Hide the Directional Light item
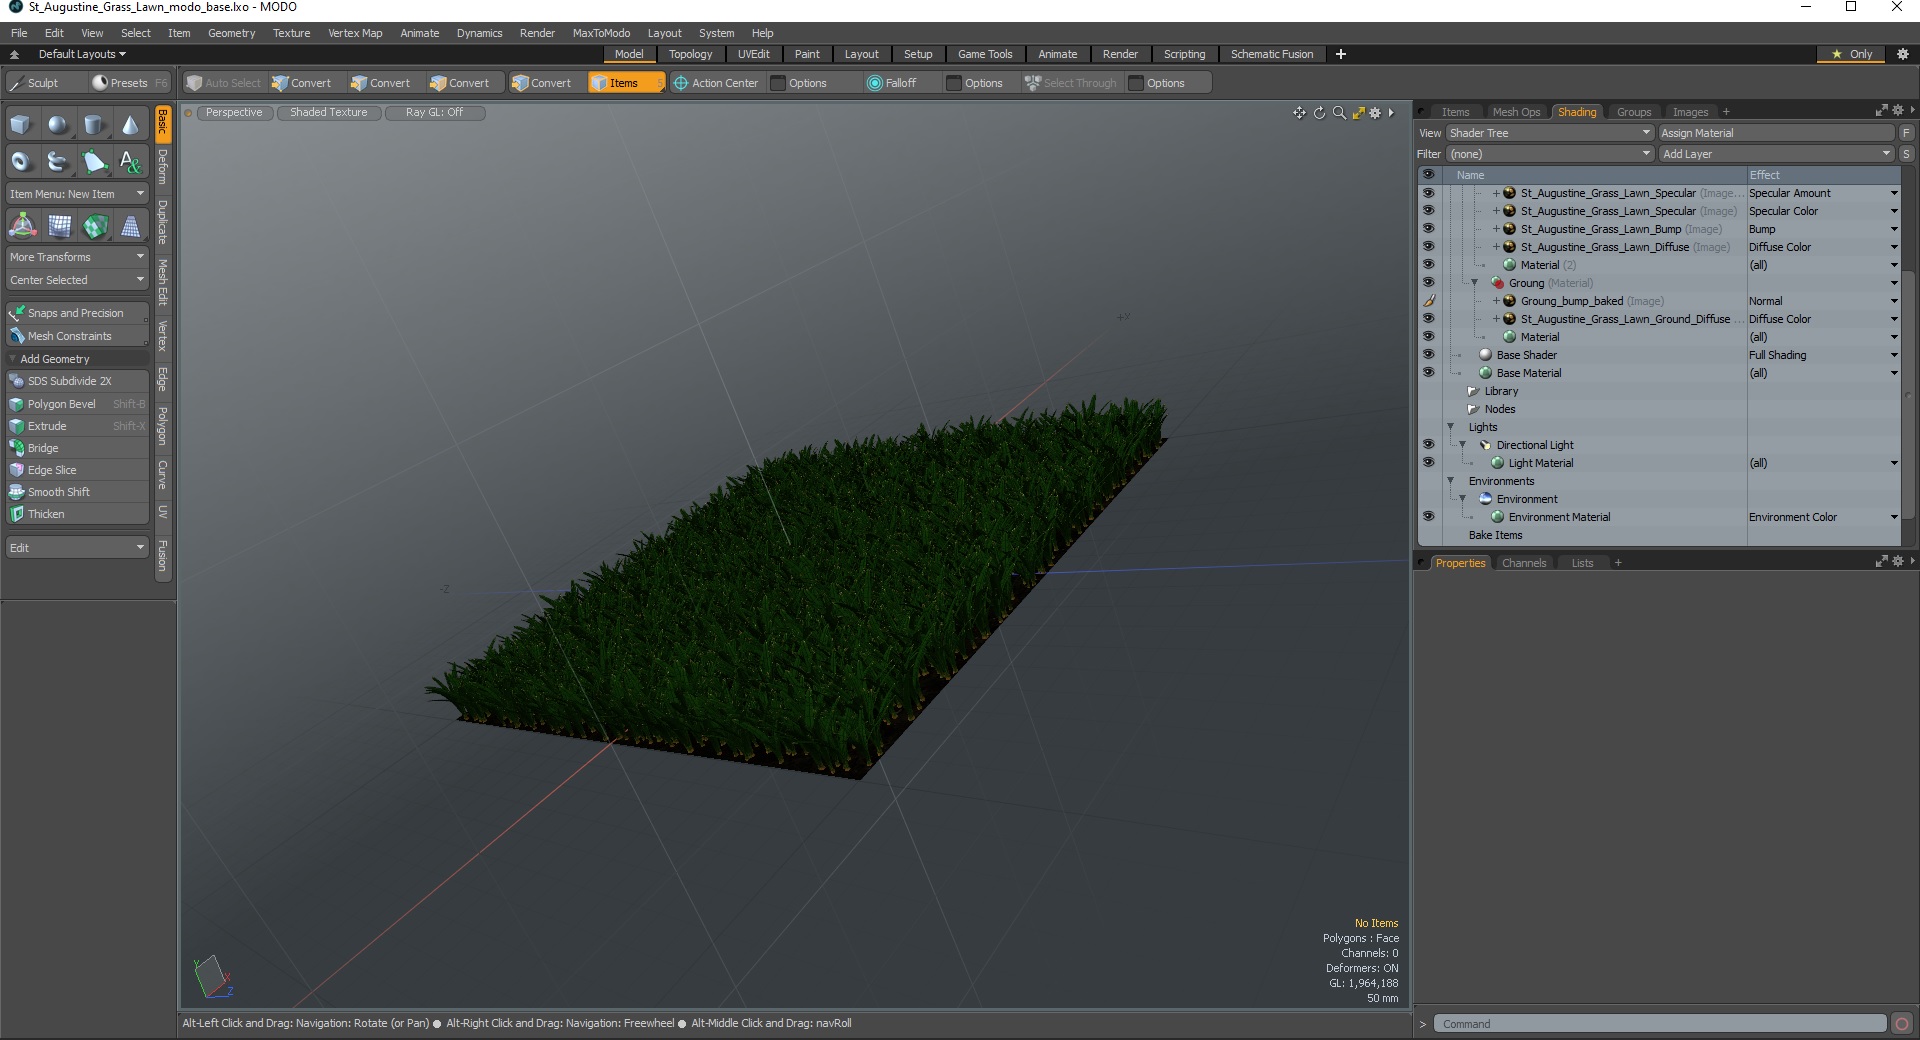The height and width of the screenshot is (1040, 1920). tap(1428, 445)
